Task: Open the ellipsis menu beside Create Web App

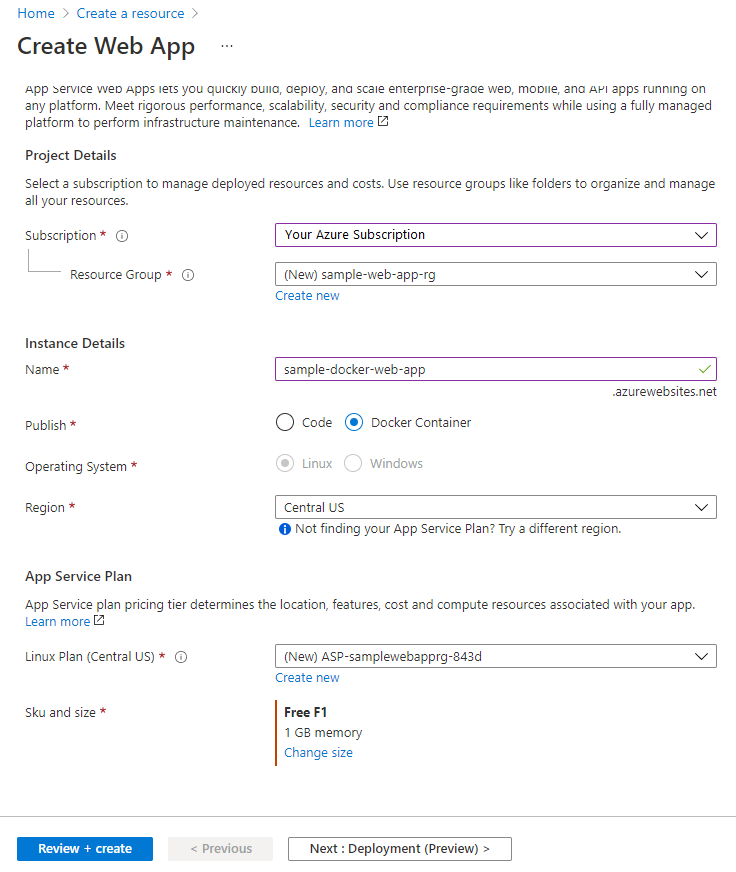Action: [x=226, y=46]
